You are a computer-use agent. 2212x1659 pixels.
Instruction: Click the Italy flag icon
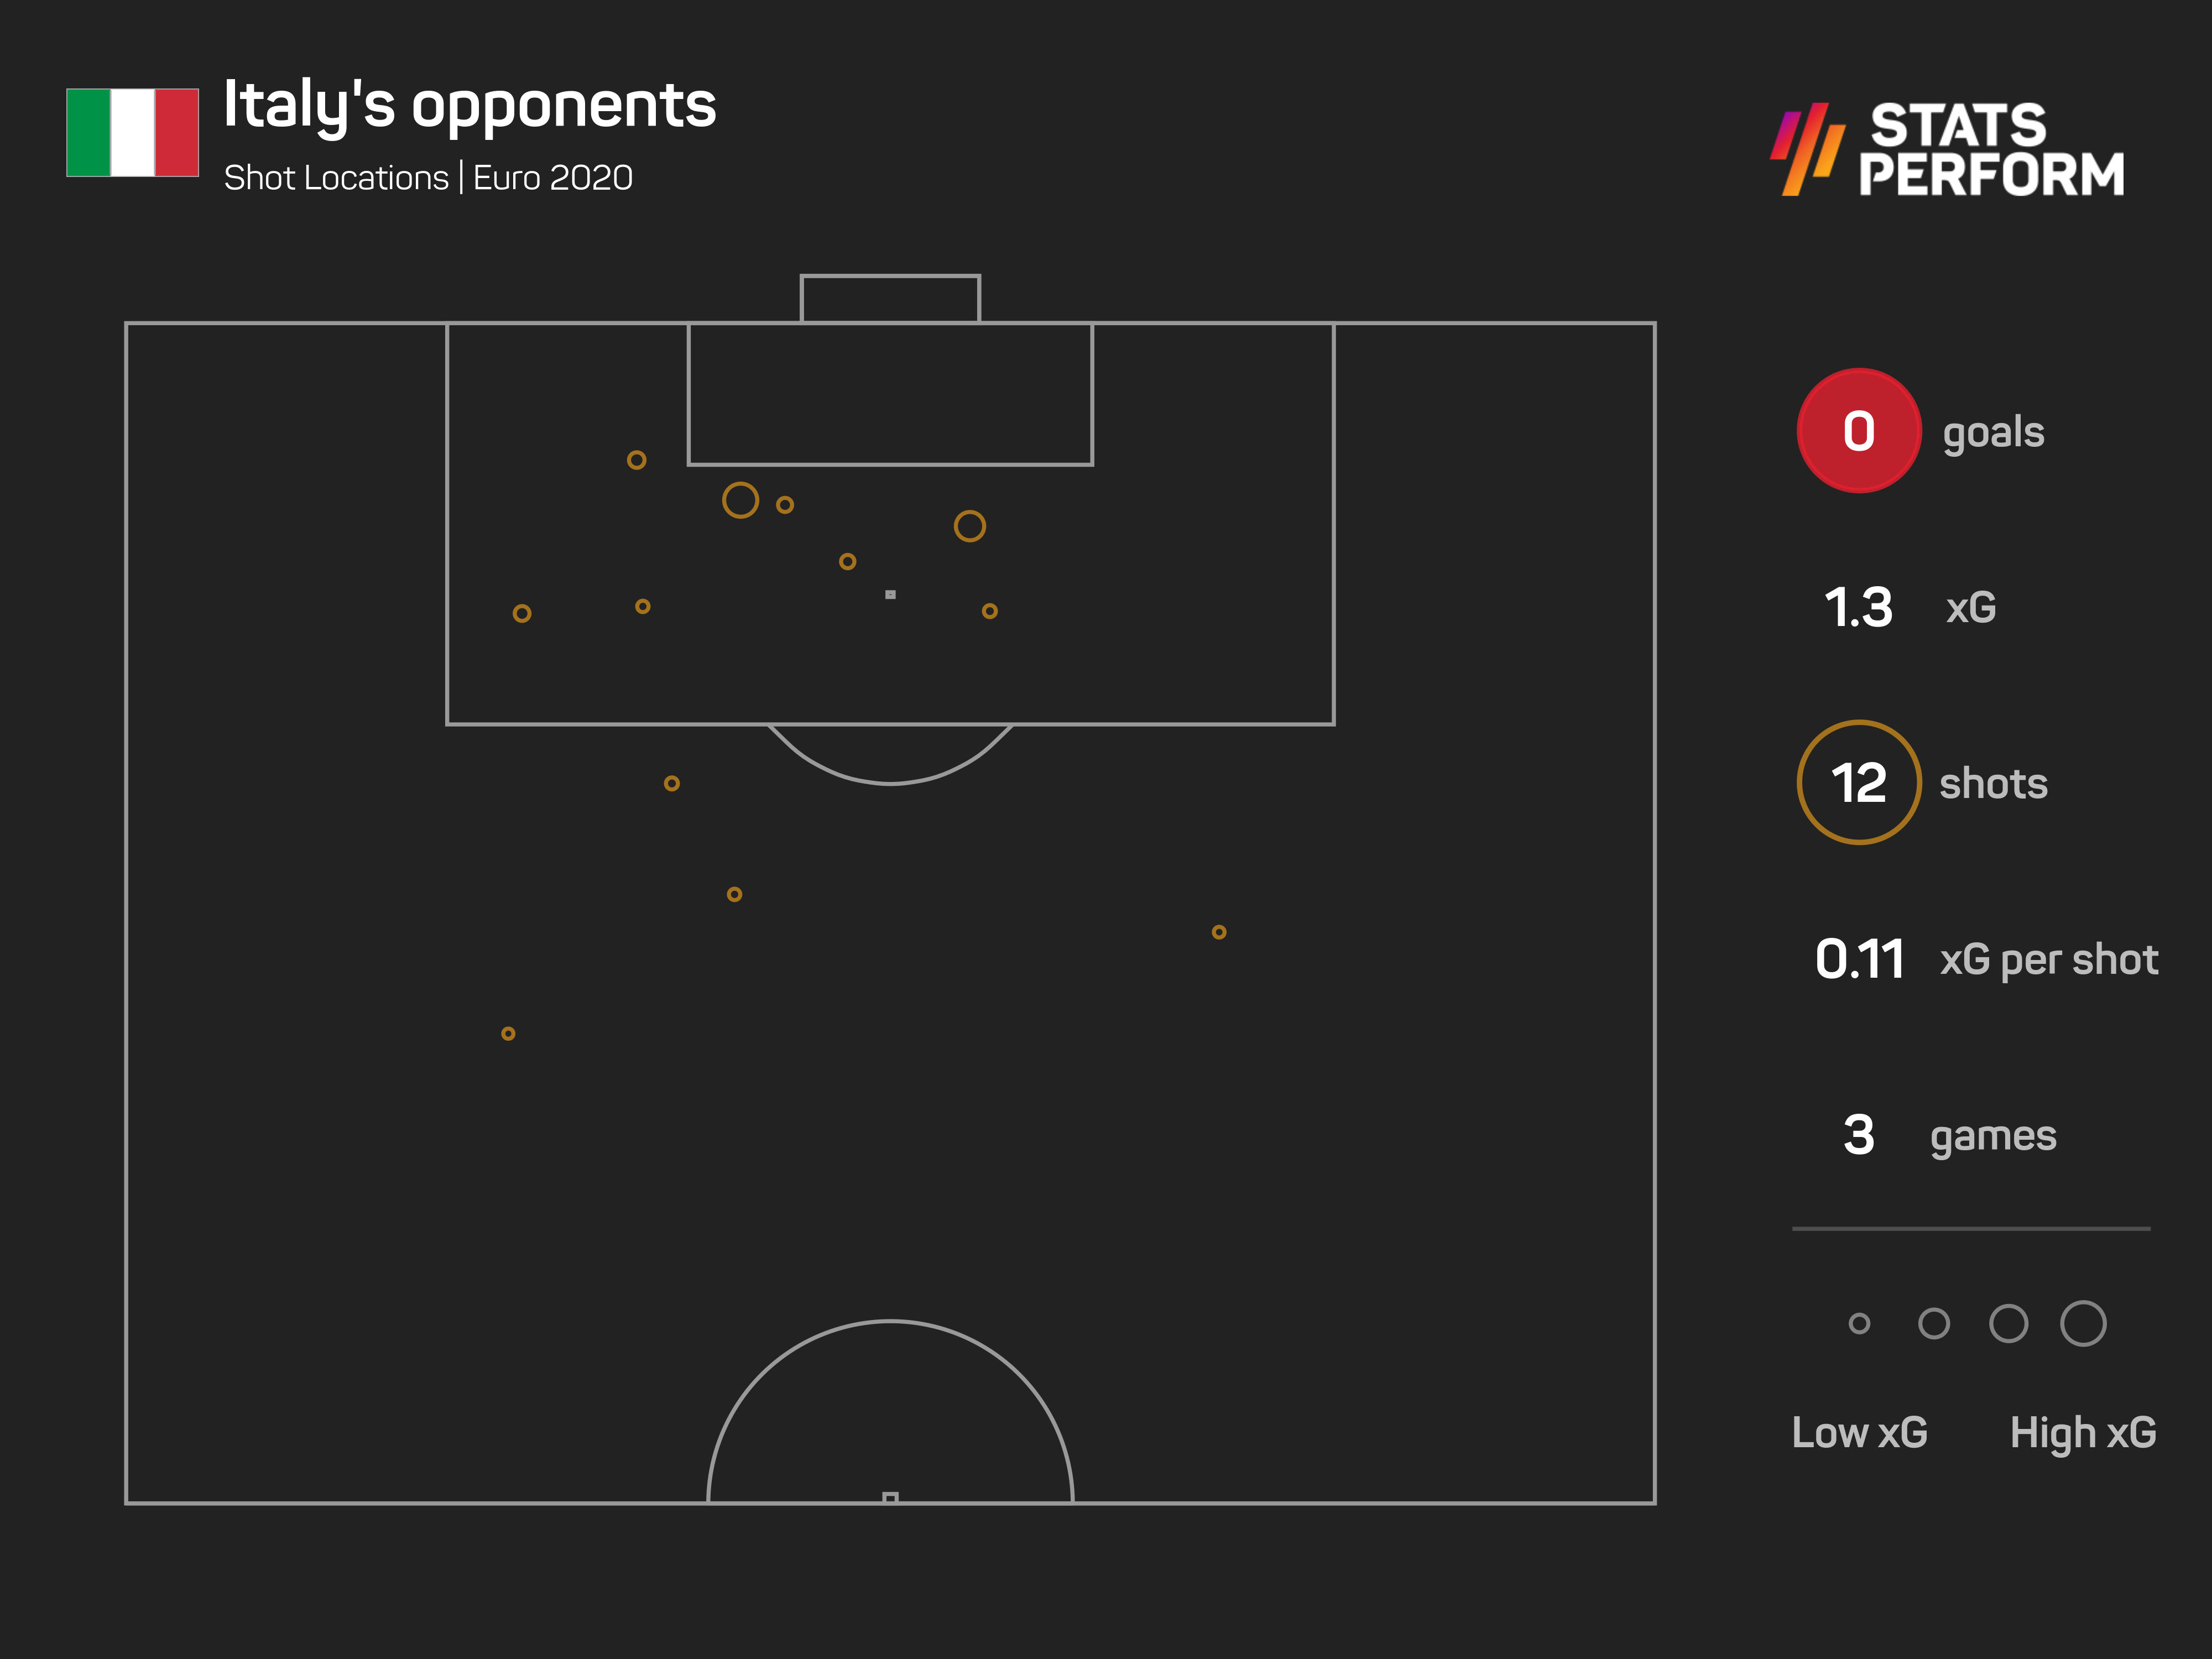[x=132, y=132]
